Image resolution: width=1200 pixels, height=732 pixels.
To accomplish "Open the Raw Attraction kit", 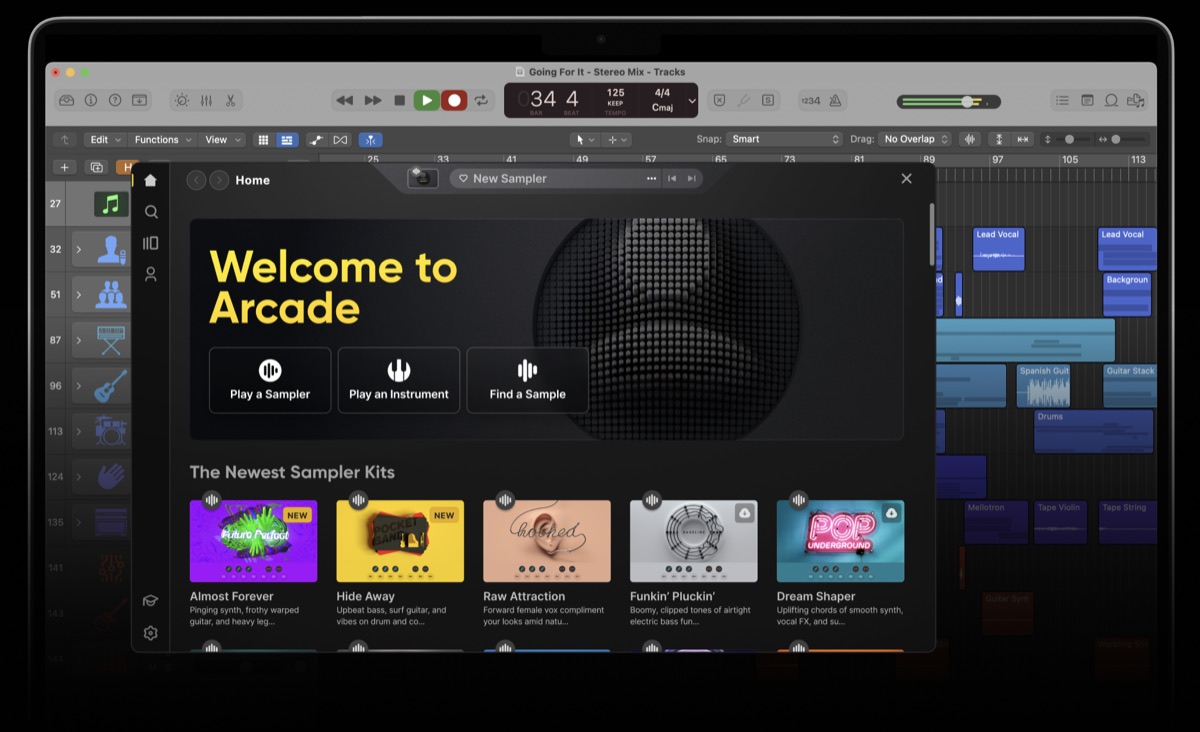I will click(x=547, y=541).
